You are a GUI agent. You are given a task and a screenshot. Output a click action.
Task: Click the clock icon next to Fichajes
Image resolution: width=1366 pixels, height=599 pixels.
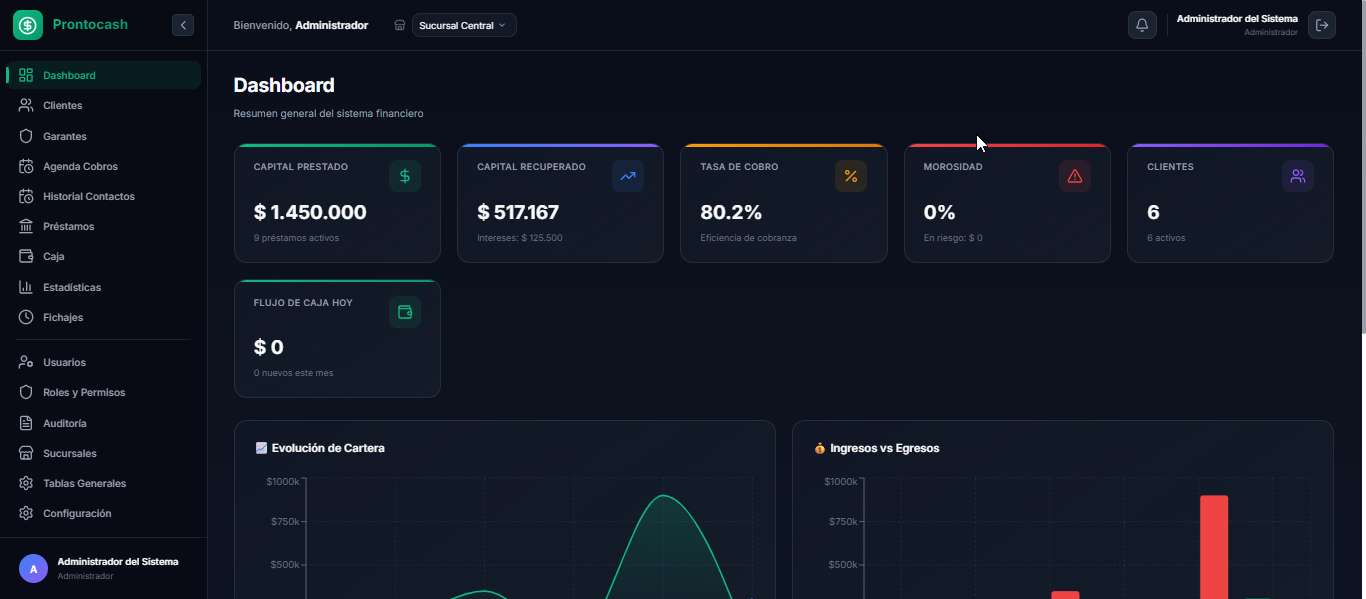pyautogui.click(x=26, y=317)
